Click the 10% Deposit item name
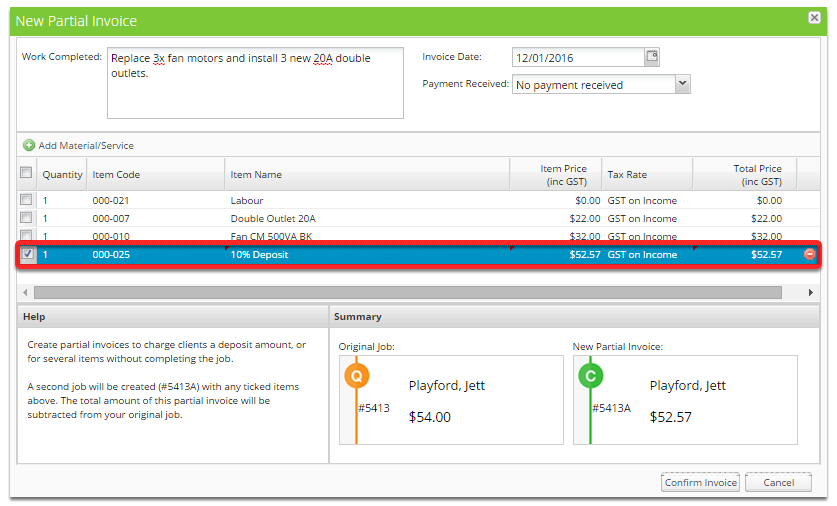837x506 pixels. pos(259,255)
